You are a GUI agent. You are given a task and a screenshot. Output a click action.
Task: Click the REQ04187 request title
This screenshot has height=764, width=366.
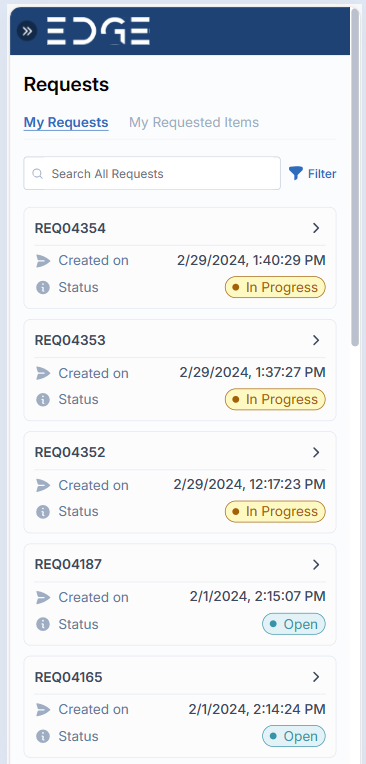coord(68,564)
